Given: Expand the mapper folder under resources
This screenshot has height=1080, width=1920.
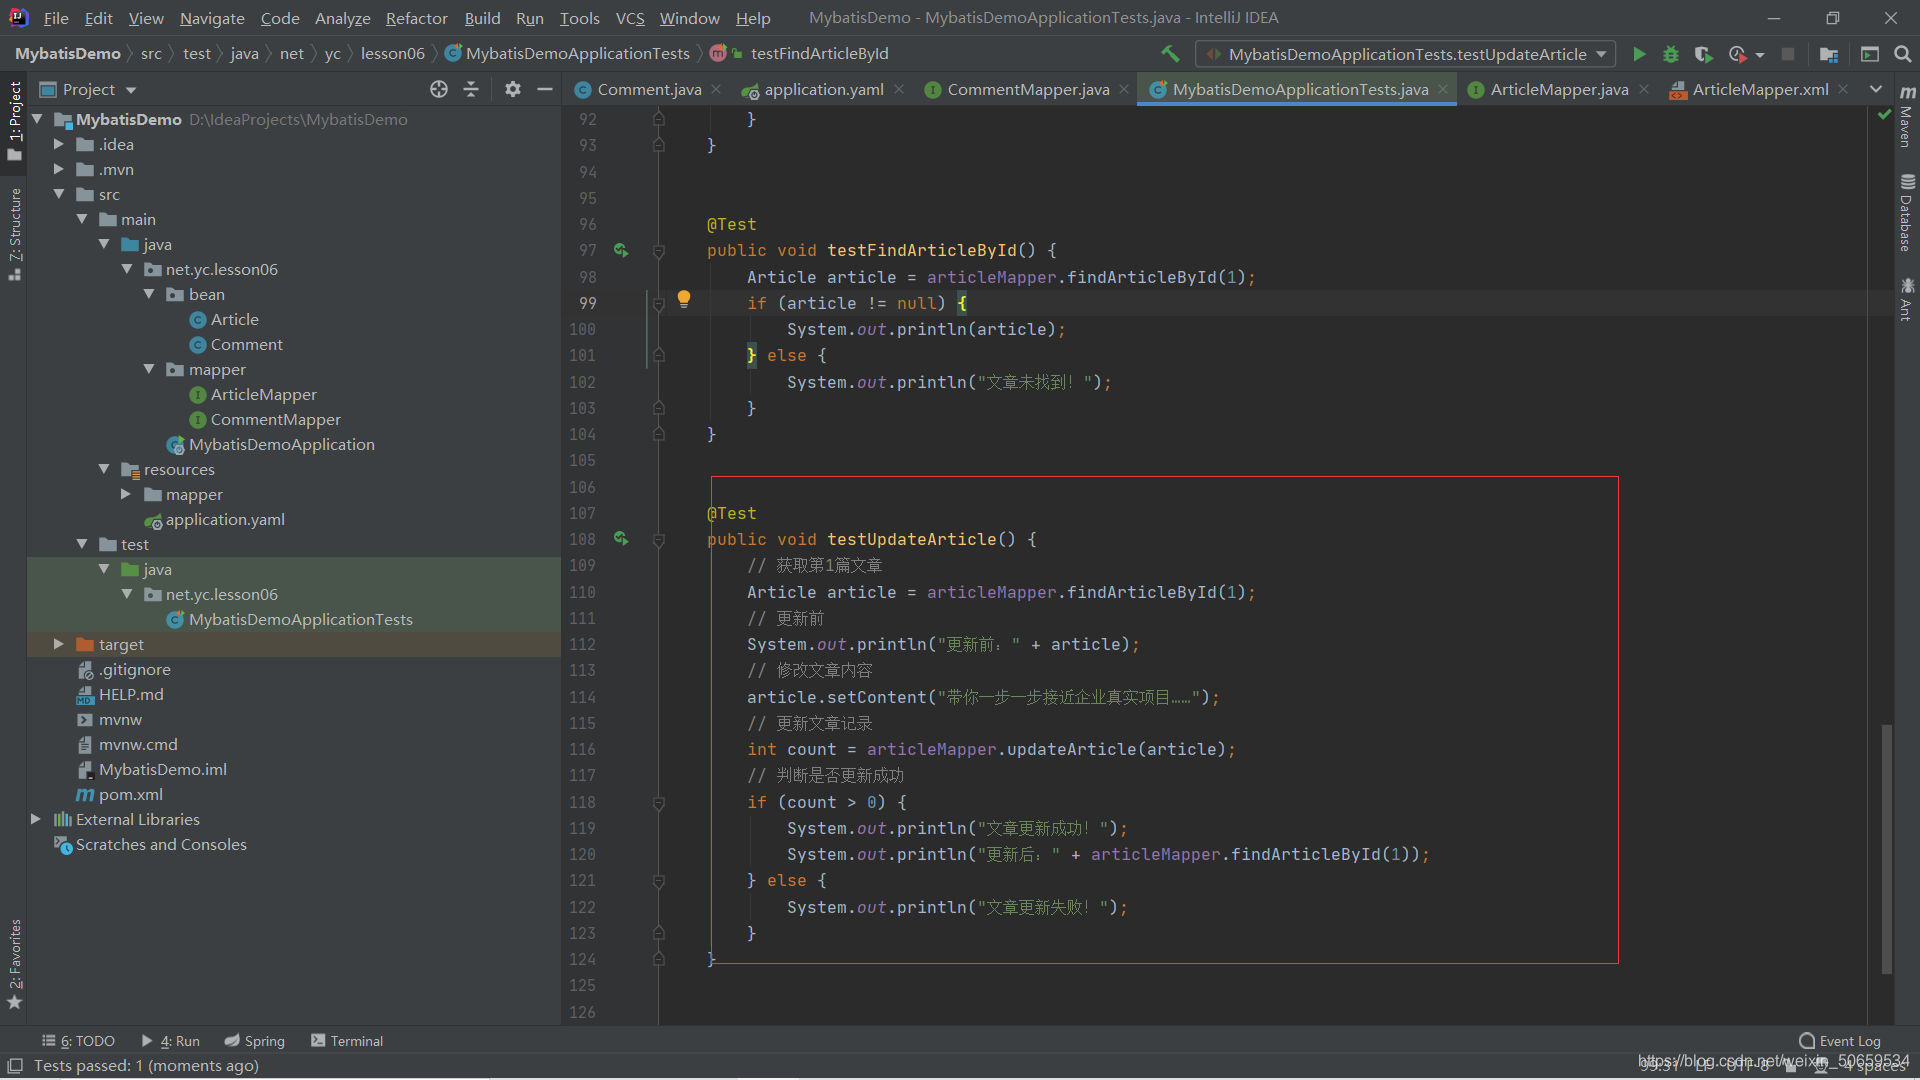Looking at the screenshot, I should [125, 495].
